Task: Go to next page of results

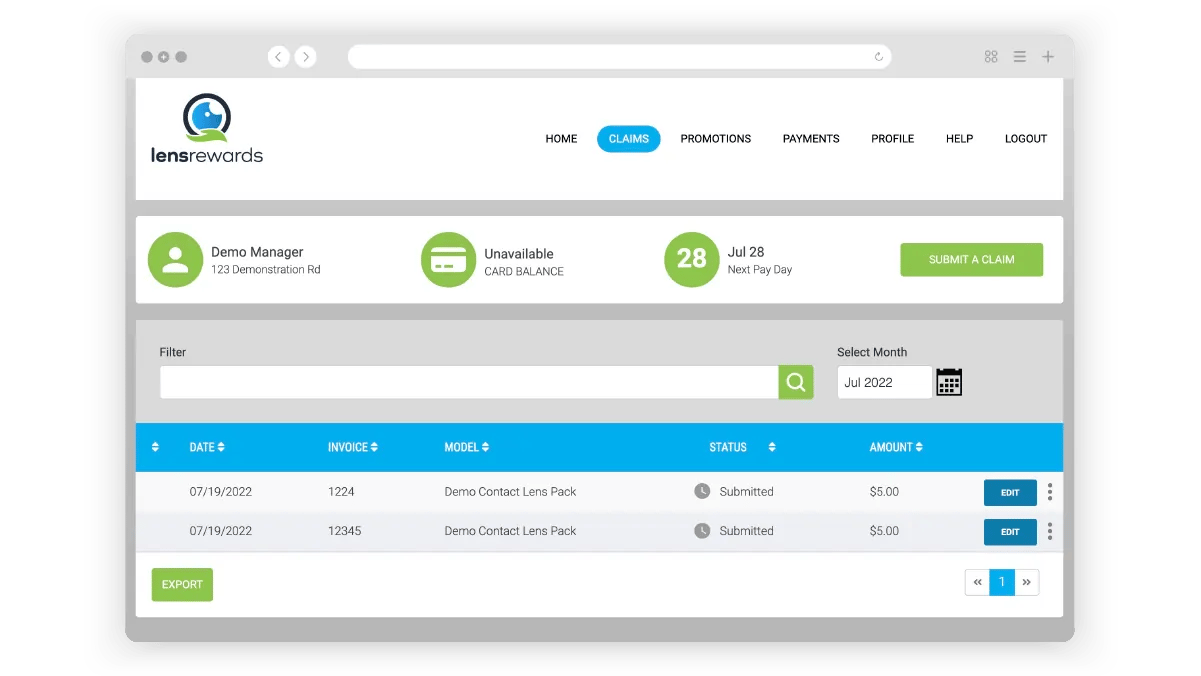Action: click(x=1027, y=582)
